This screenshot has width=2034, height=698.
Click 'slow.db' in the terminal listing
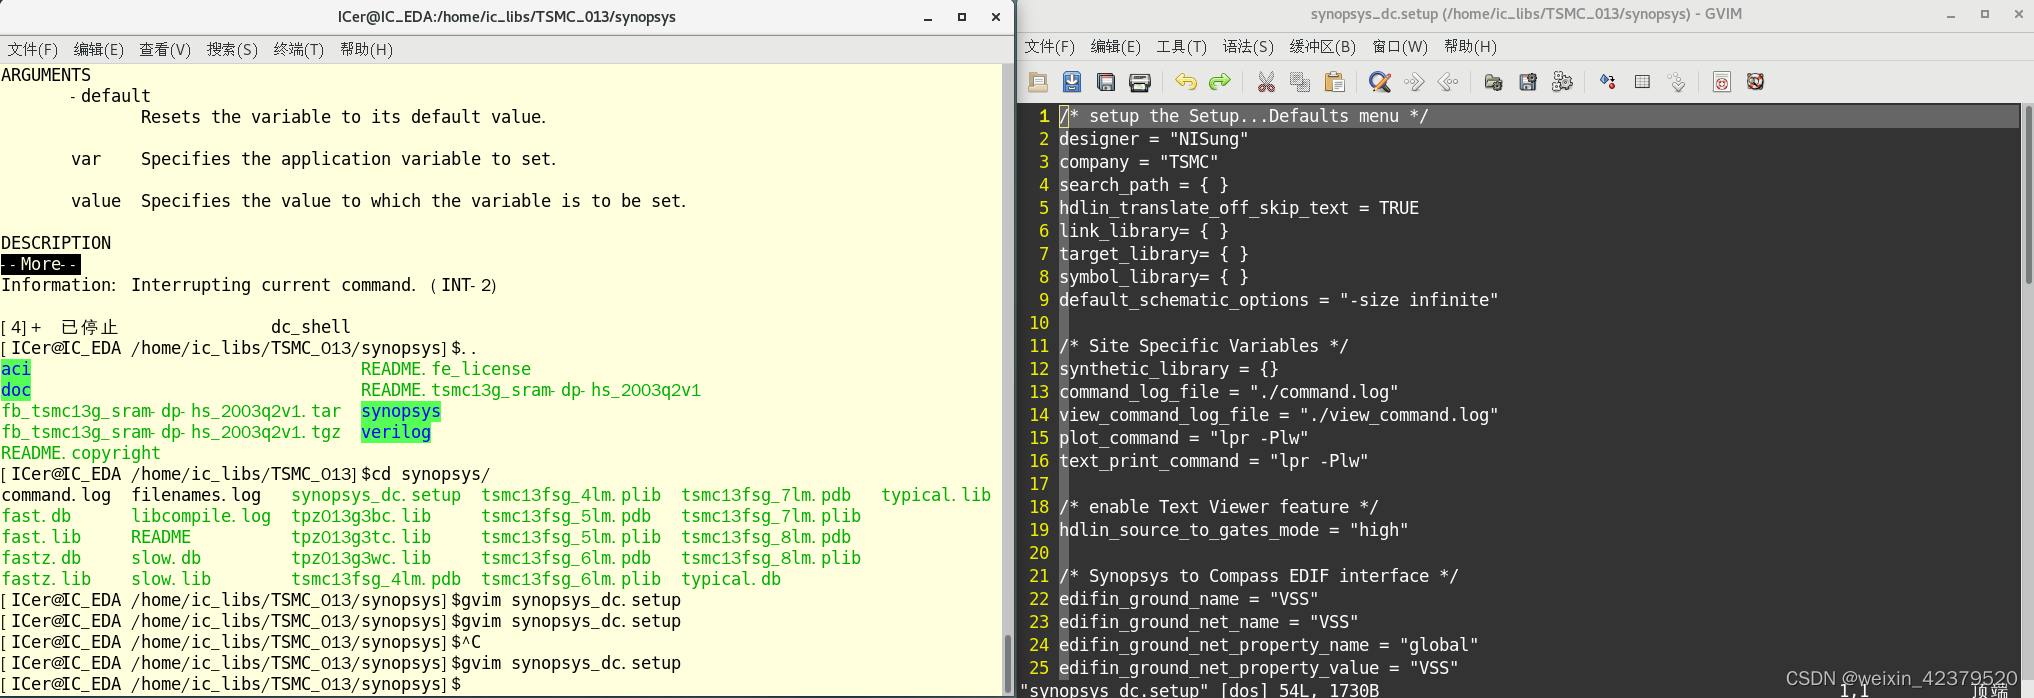tap(166, 558)
